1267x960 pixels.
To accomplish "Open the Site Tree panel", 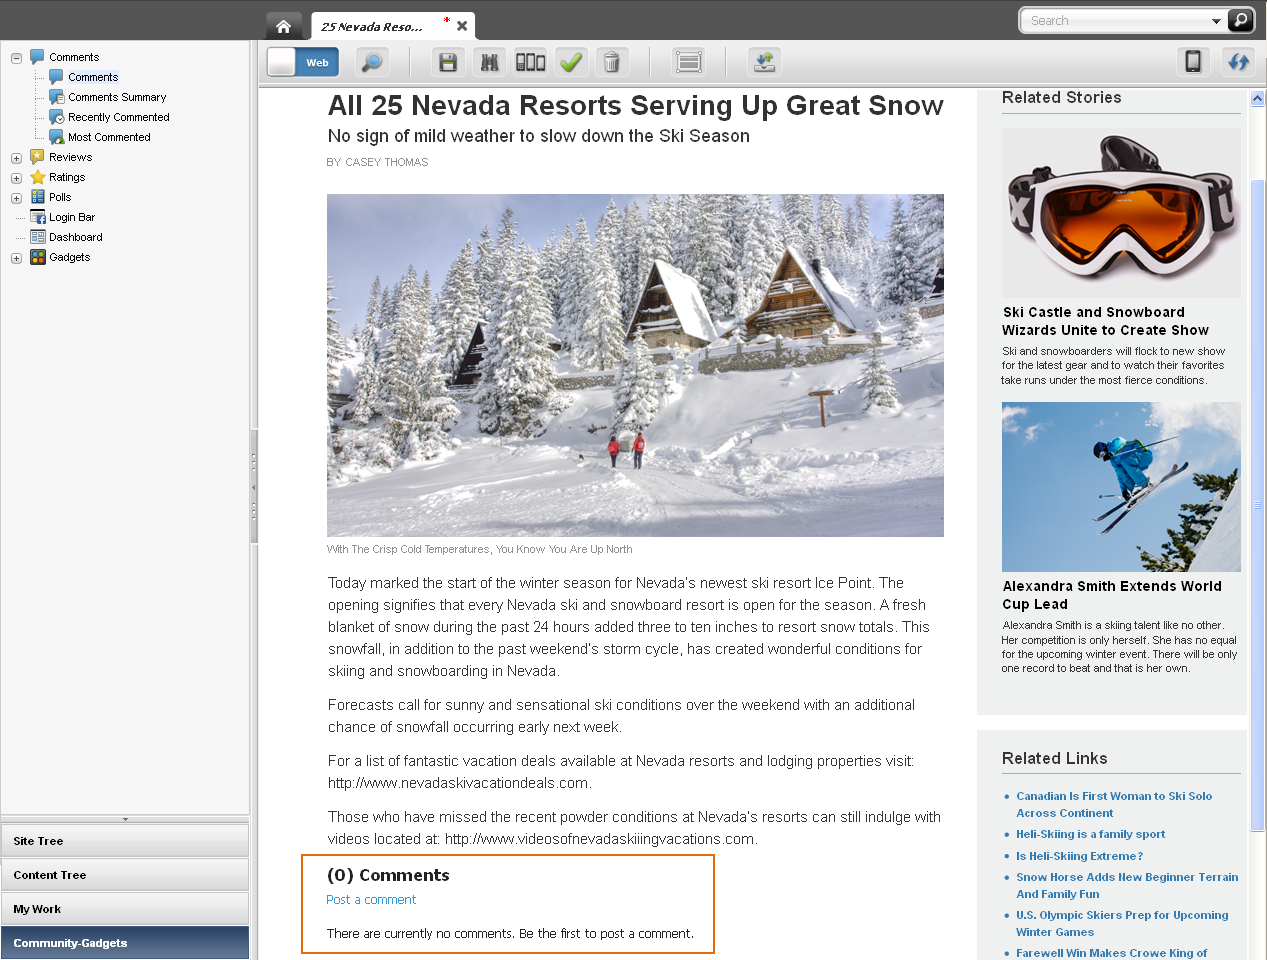I will (x=125, y=841).
